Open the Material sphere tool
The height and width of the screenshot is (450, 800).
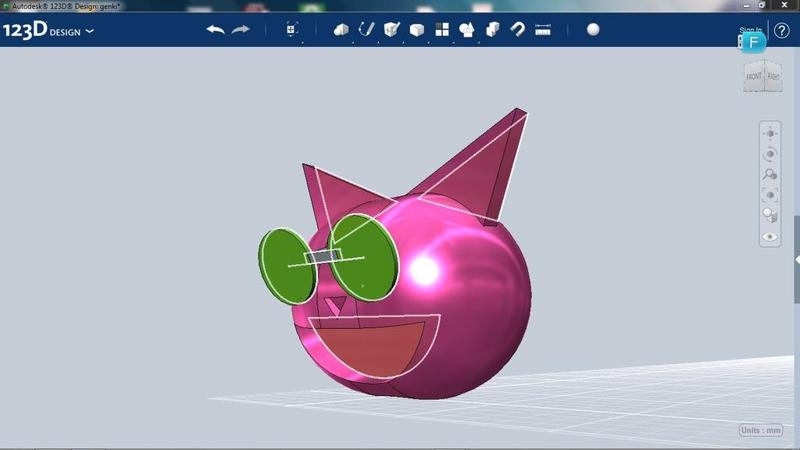593,30
